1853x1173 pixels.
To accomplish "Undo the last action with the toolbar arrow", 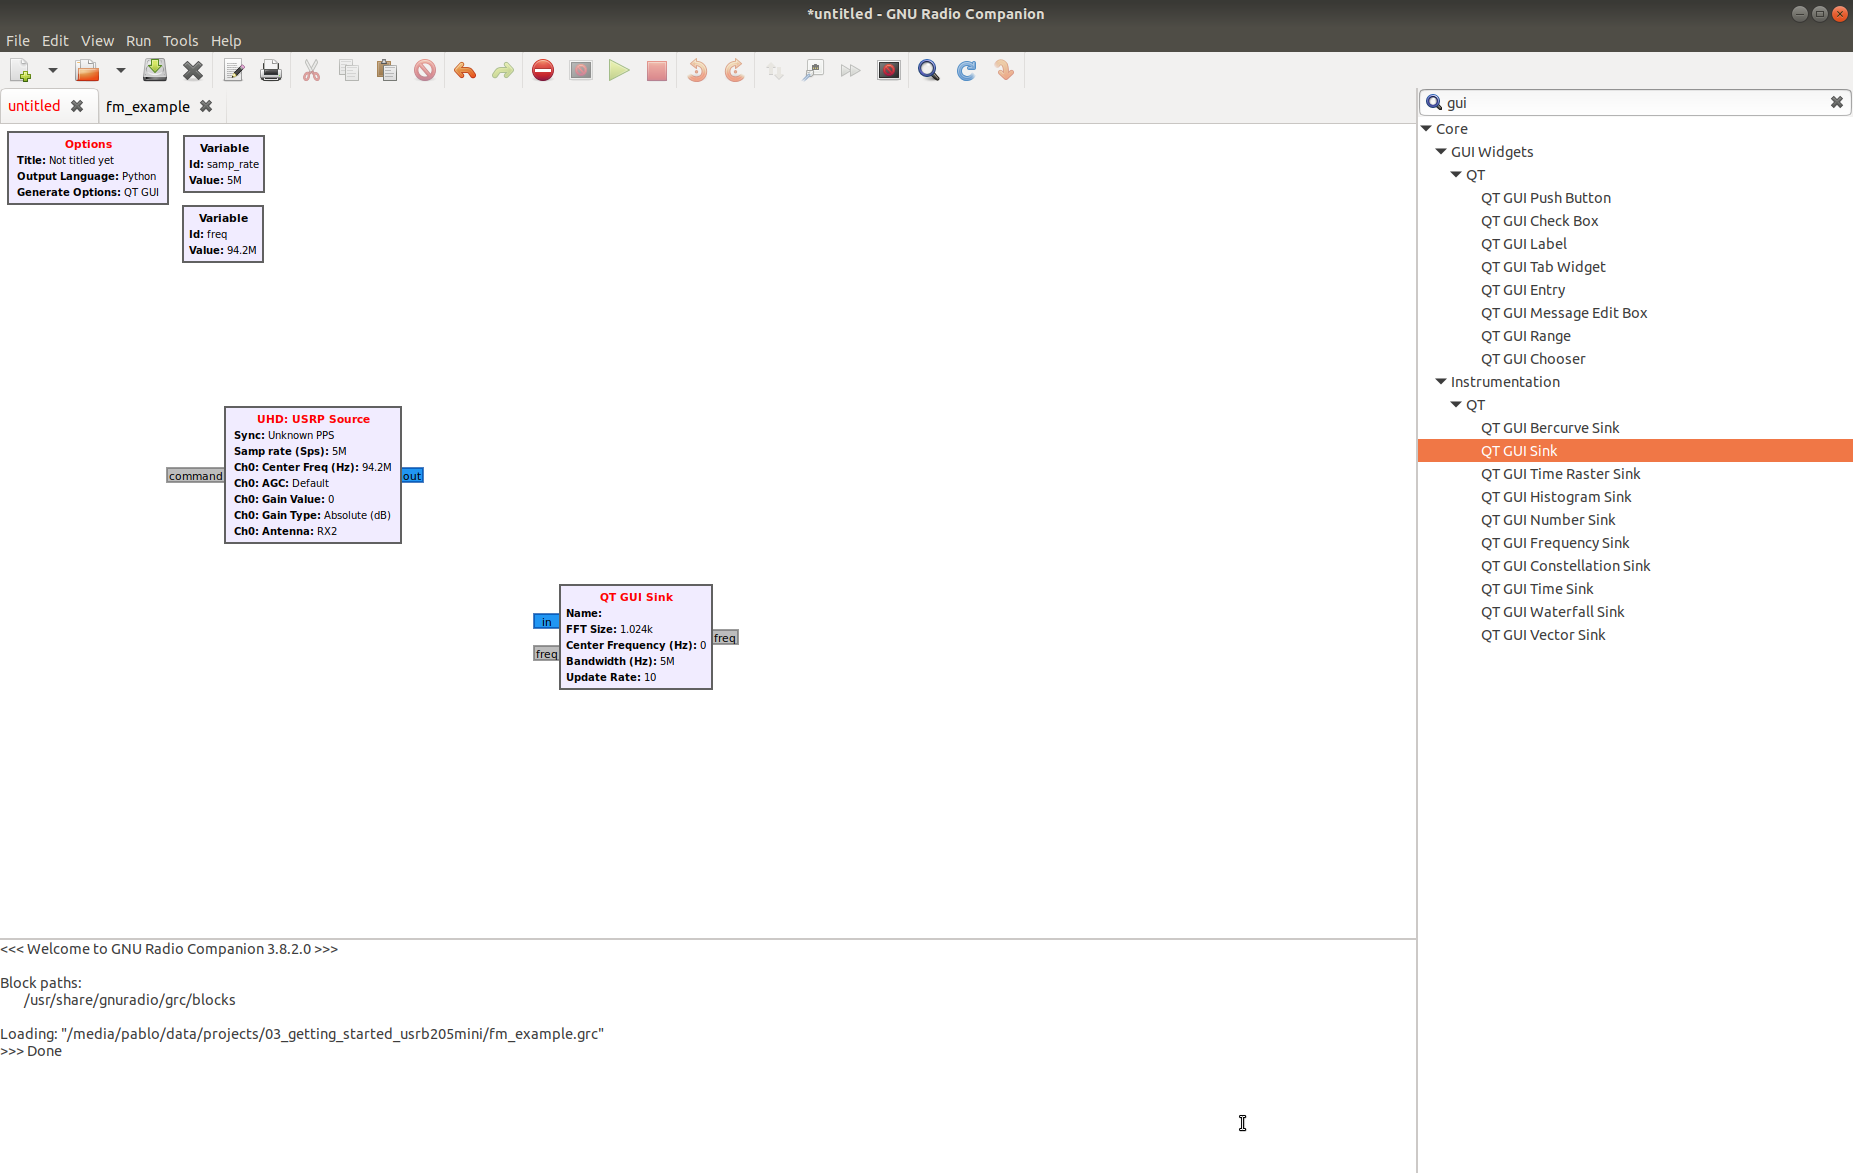I will pos(465,71).
